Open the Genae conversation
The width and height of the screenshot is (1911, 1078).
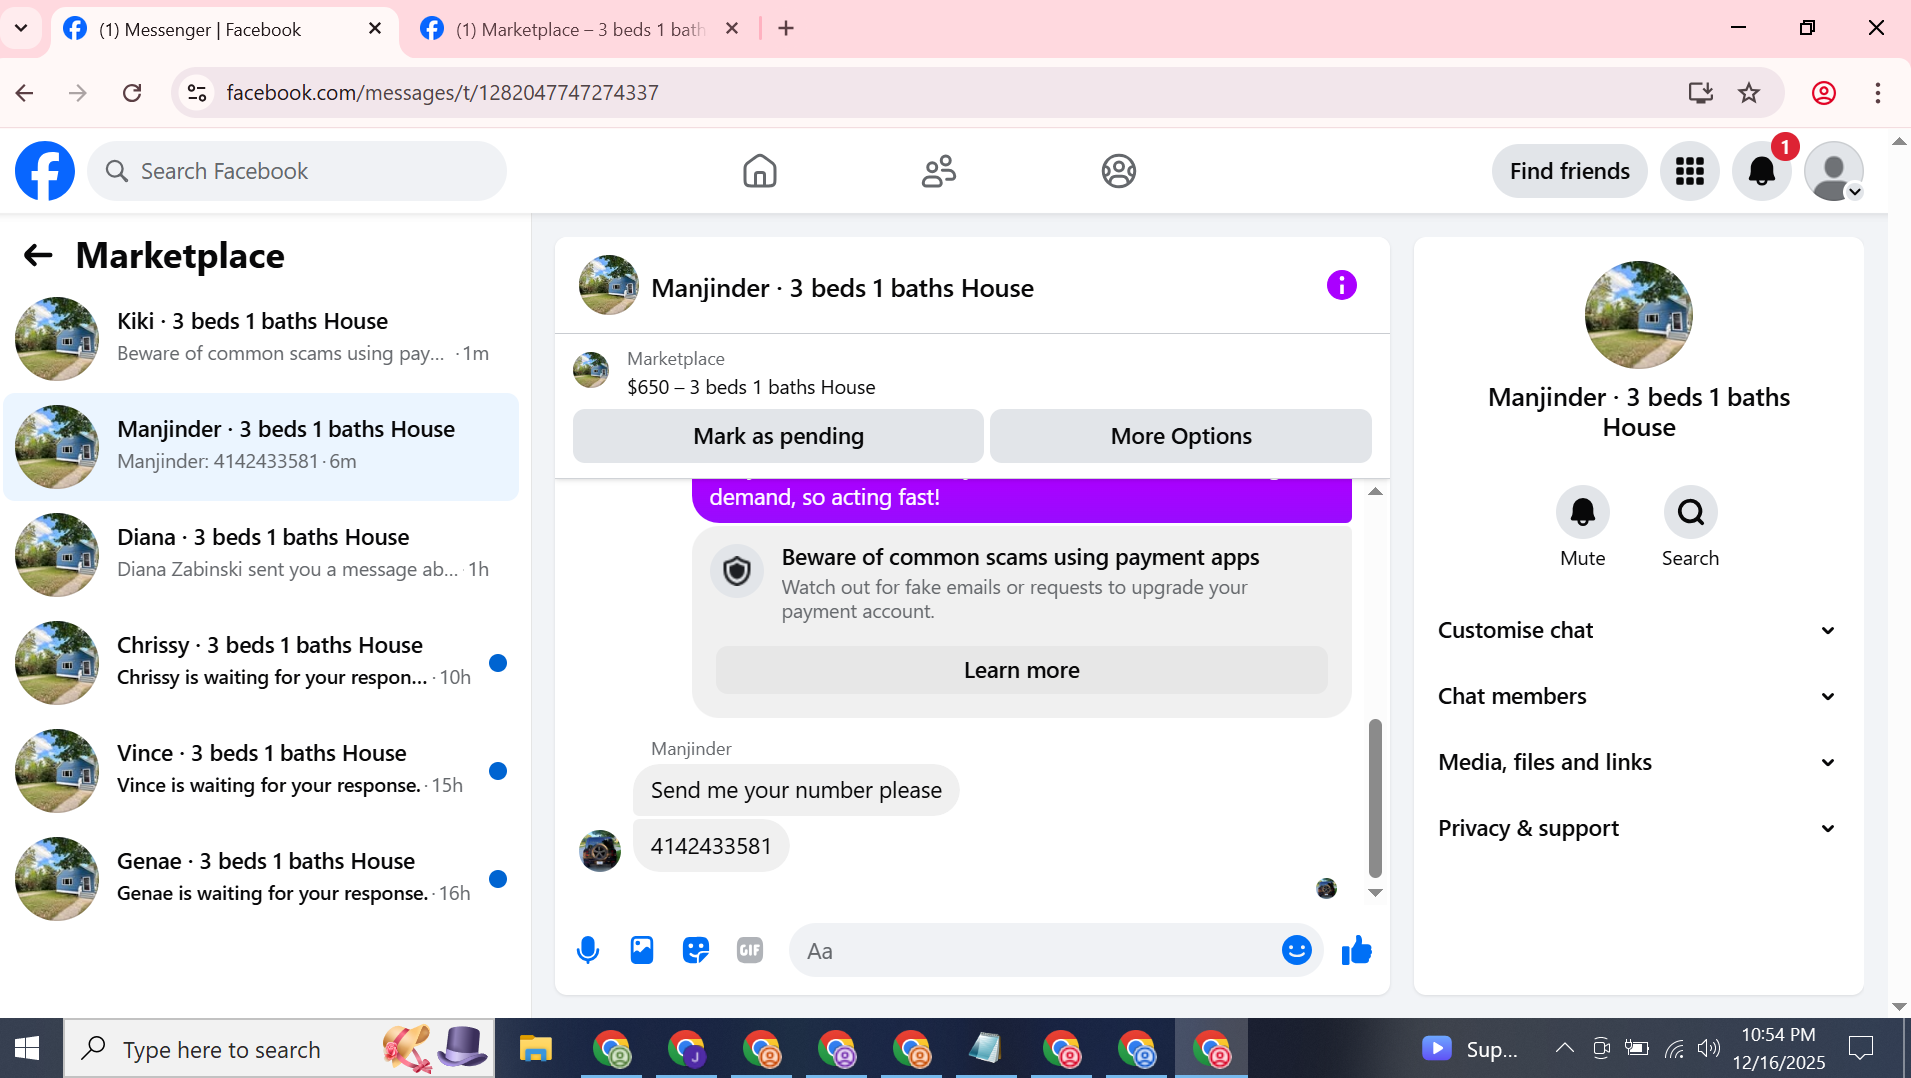click(x=261, y=878)
